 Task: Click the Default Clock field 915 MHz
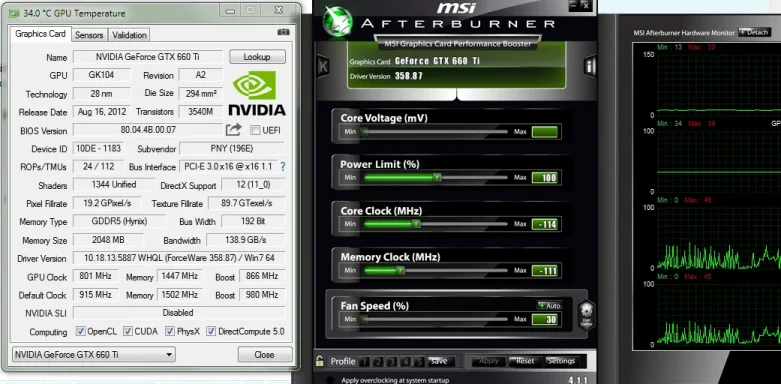point(96,295)
